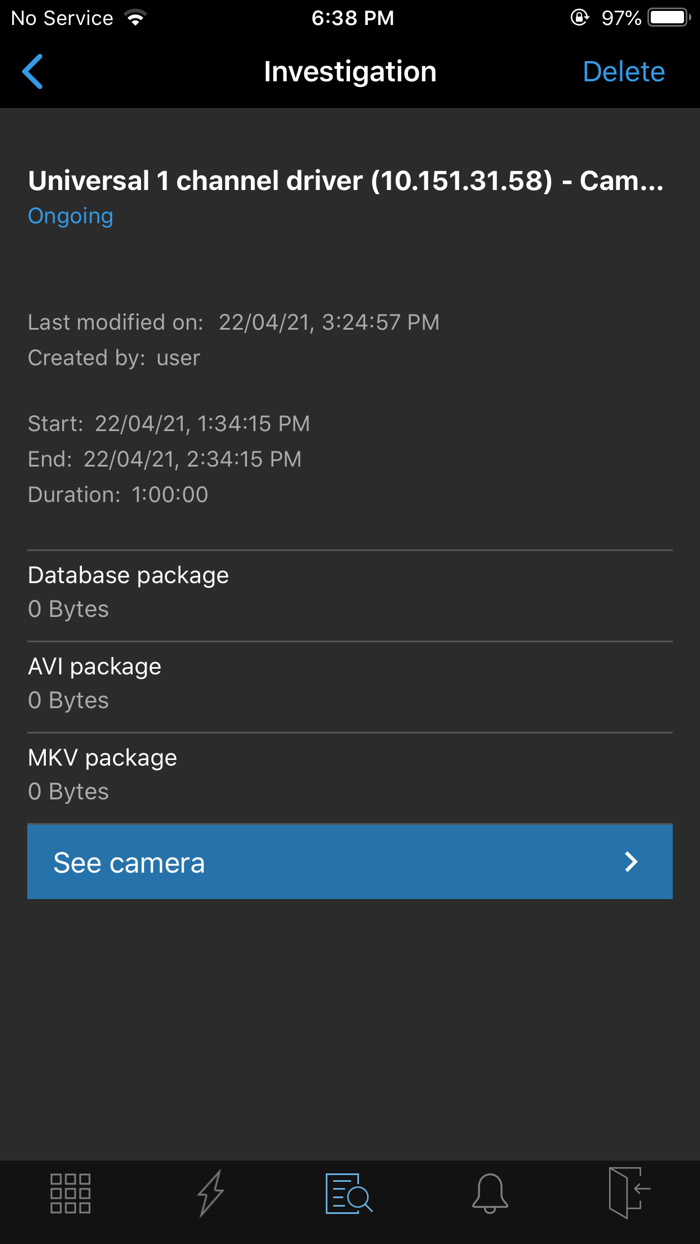Select the Database package row
Viewport: 700px width, 1244px height.
click(349, 592)
